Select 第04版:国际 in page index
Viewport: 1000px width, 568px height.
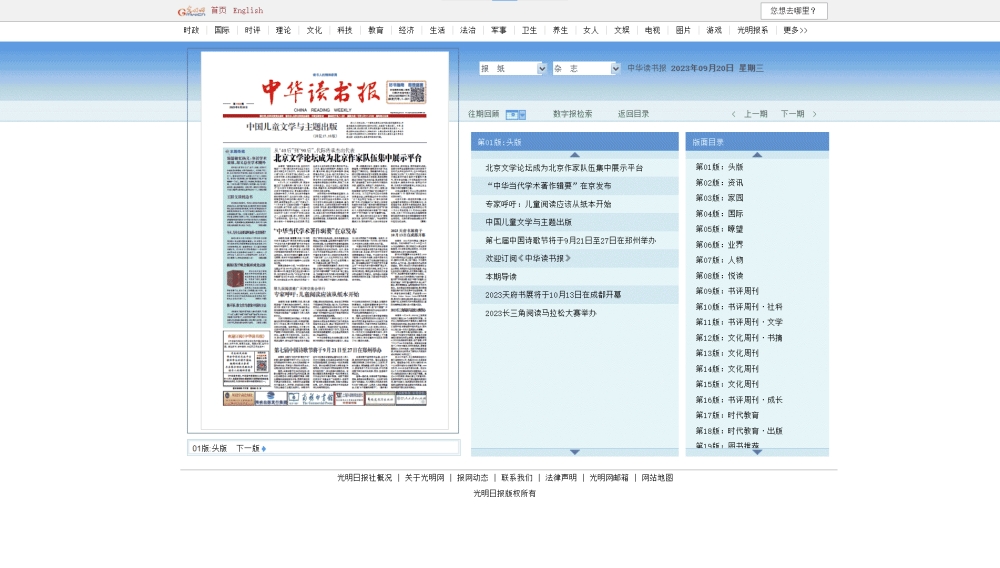[x=719, y=214]
